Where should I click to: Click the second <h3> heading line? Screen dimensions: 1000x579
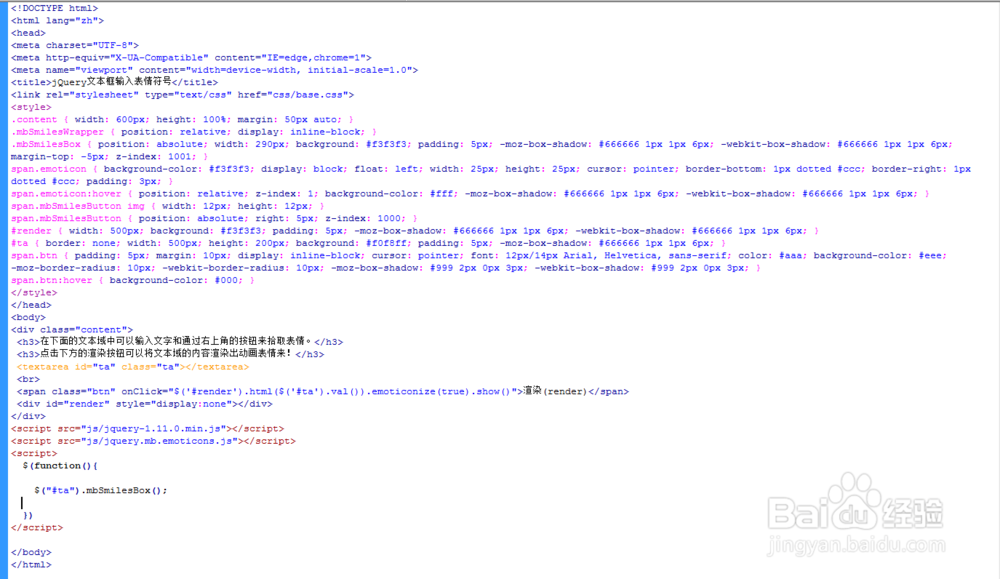pos(170,354)
